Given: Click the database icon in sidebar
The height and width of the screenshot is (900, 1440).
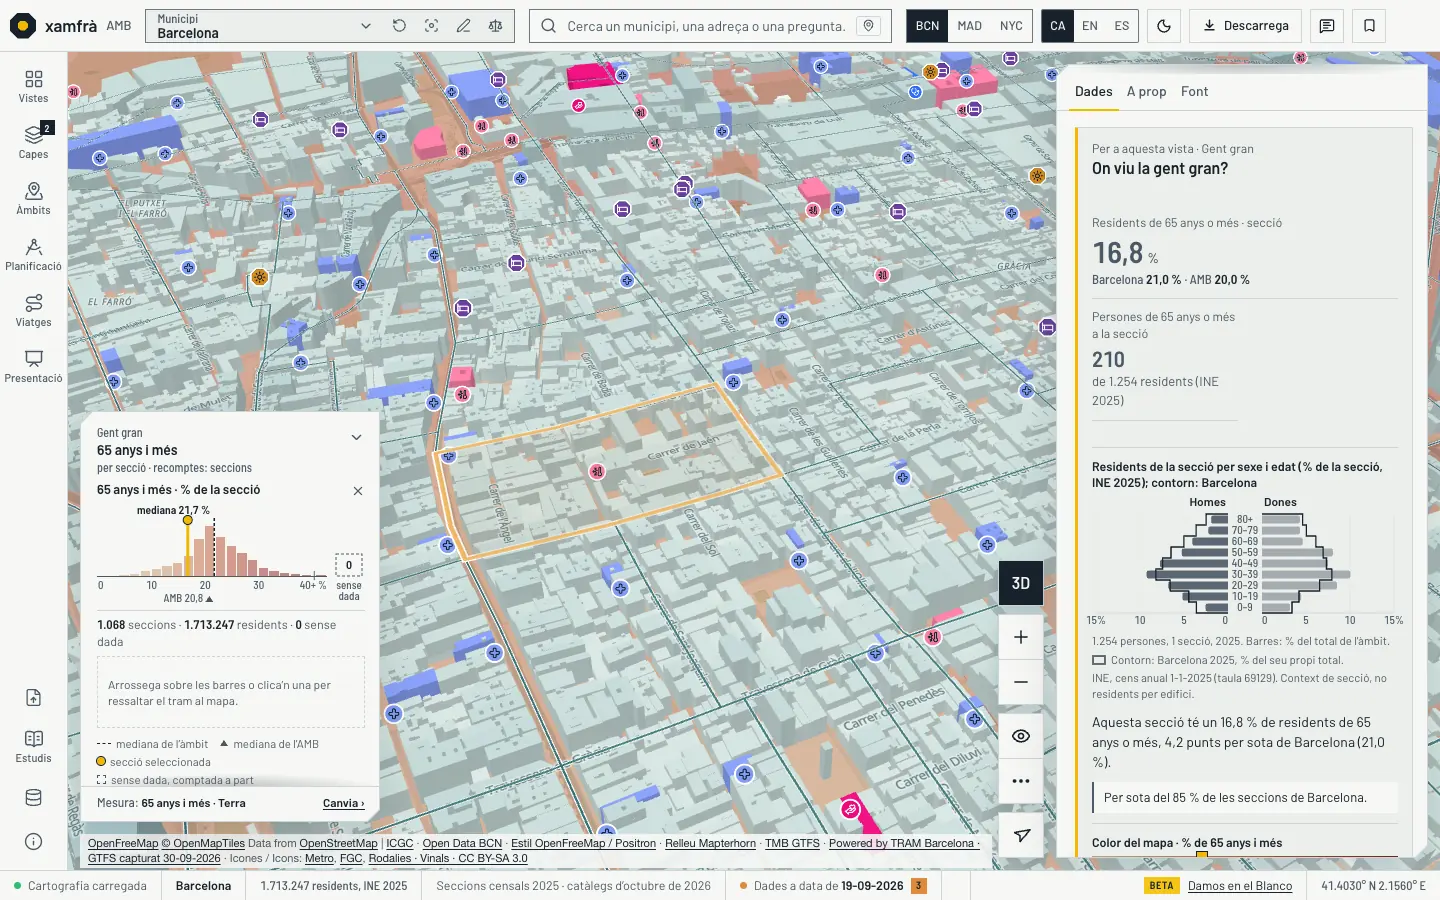Looking at the screenshot, I should (33, 798).
